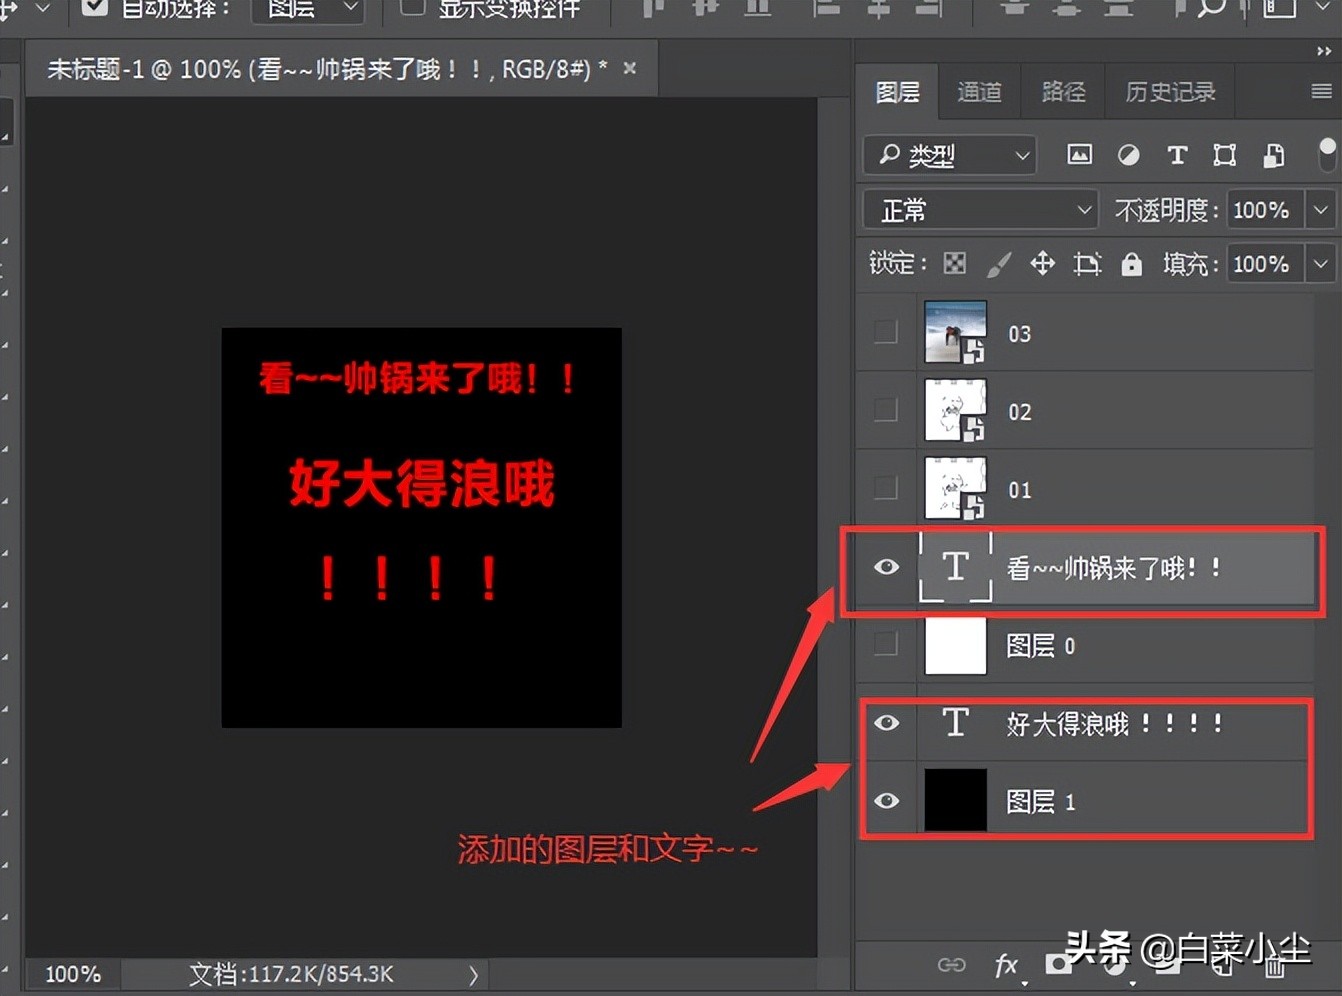Add a new layer mask
Viewport: 1342px width, 996px height.
[1058, 965]
